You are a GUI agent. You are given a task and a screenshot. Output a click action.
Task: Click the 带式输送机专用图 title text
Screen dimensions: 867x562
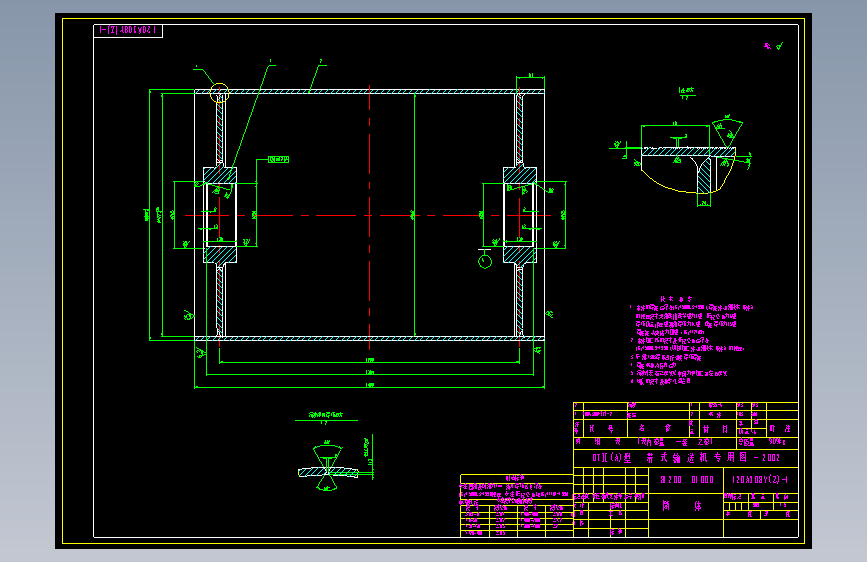pyautogui.click(x=698, y=457)
